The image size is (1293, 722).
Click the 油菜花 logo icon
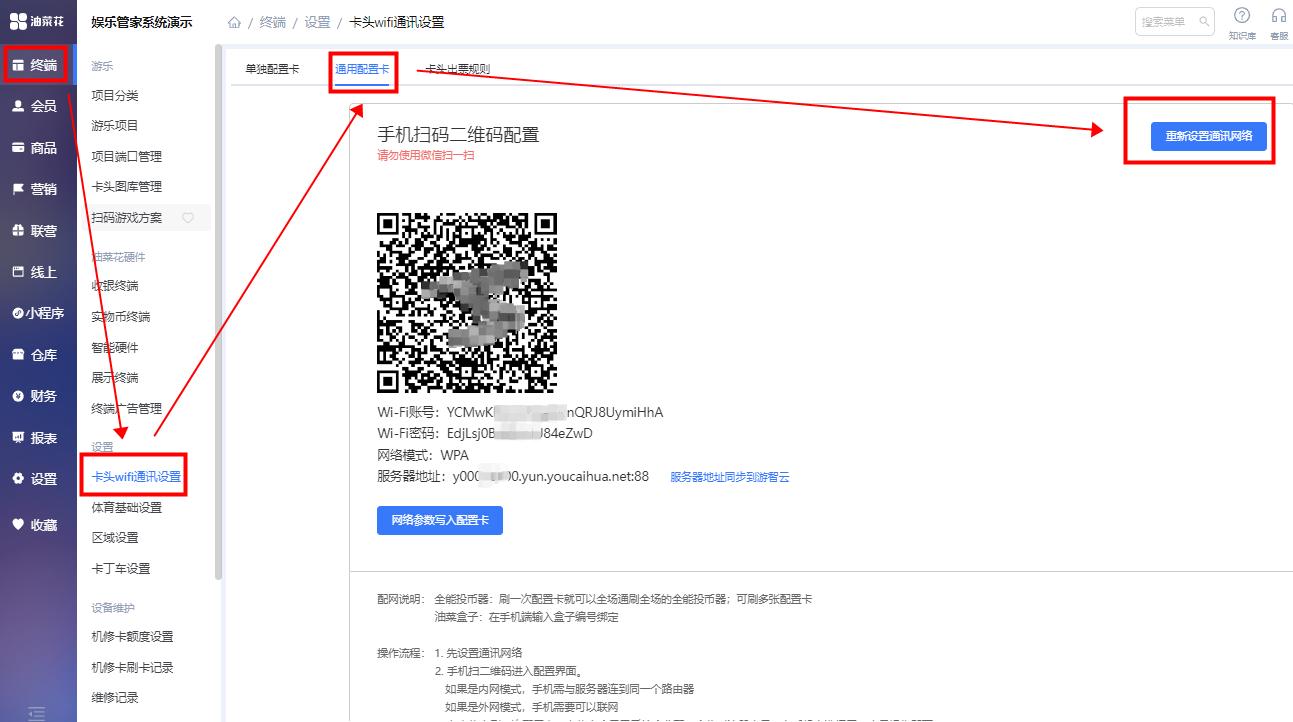point(18,22)
